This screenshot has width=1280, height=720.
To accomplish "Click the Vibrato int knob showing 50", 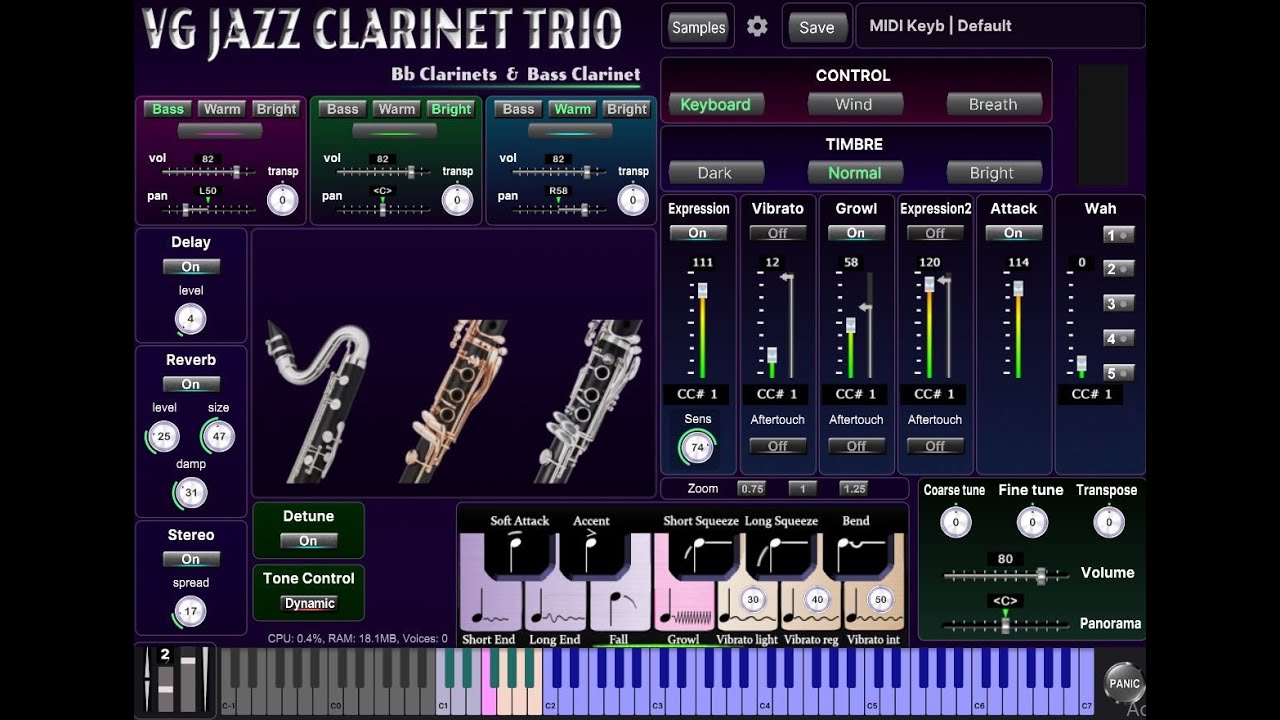I will click(x=880, y=599).
